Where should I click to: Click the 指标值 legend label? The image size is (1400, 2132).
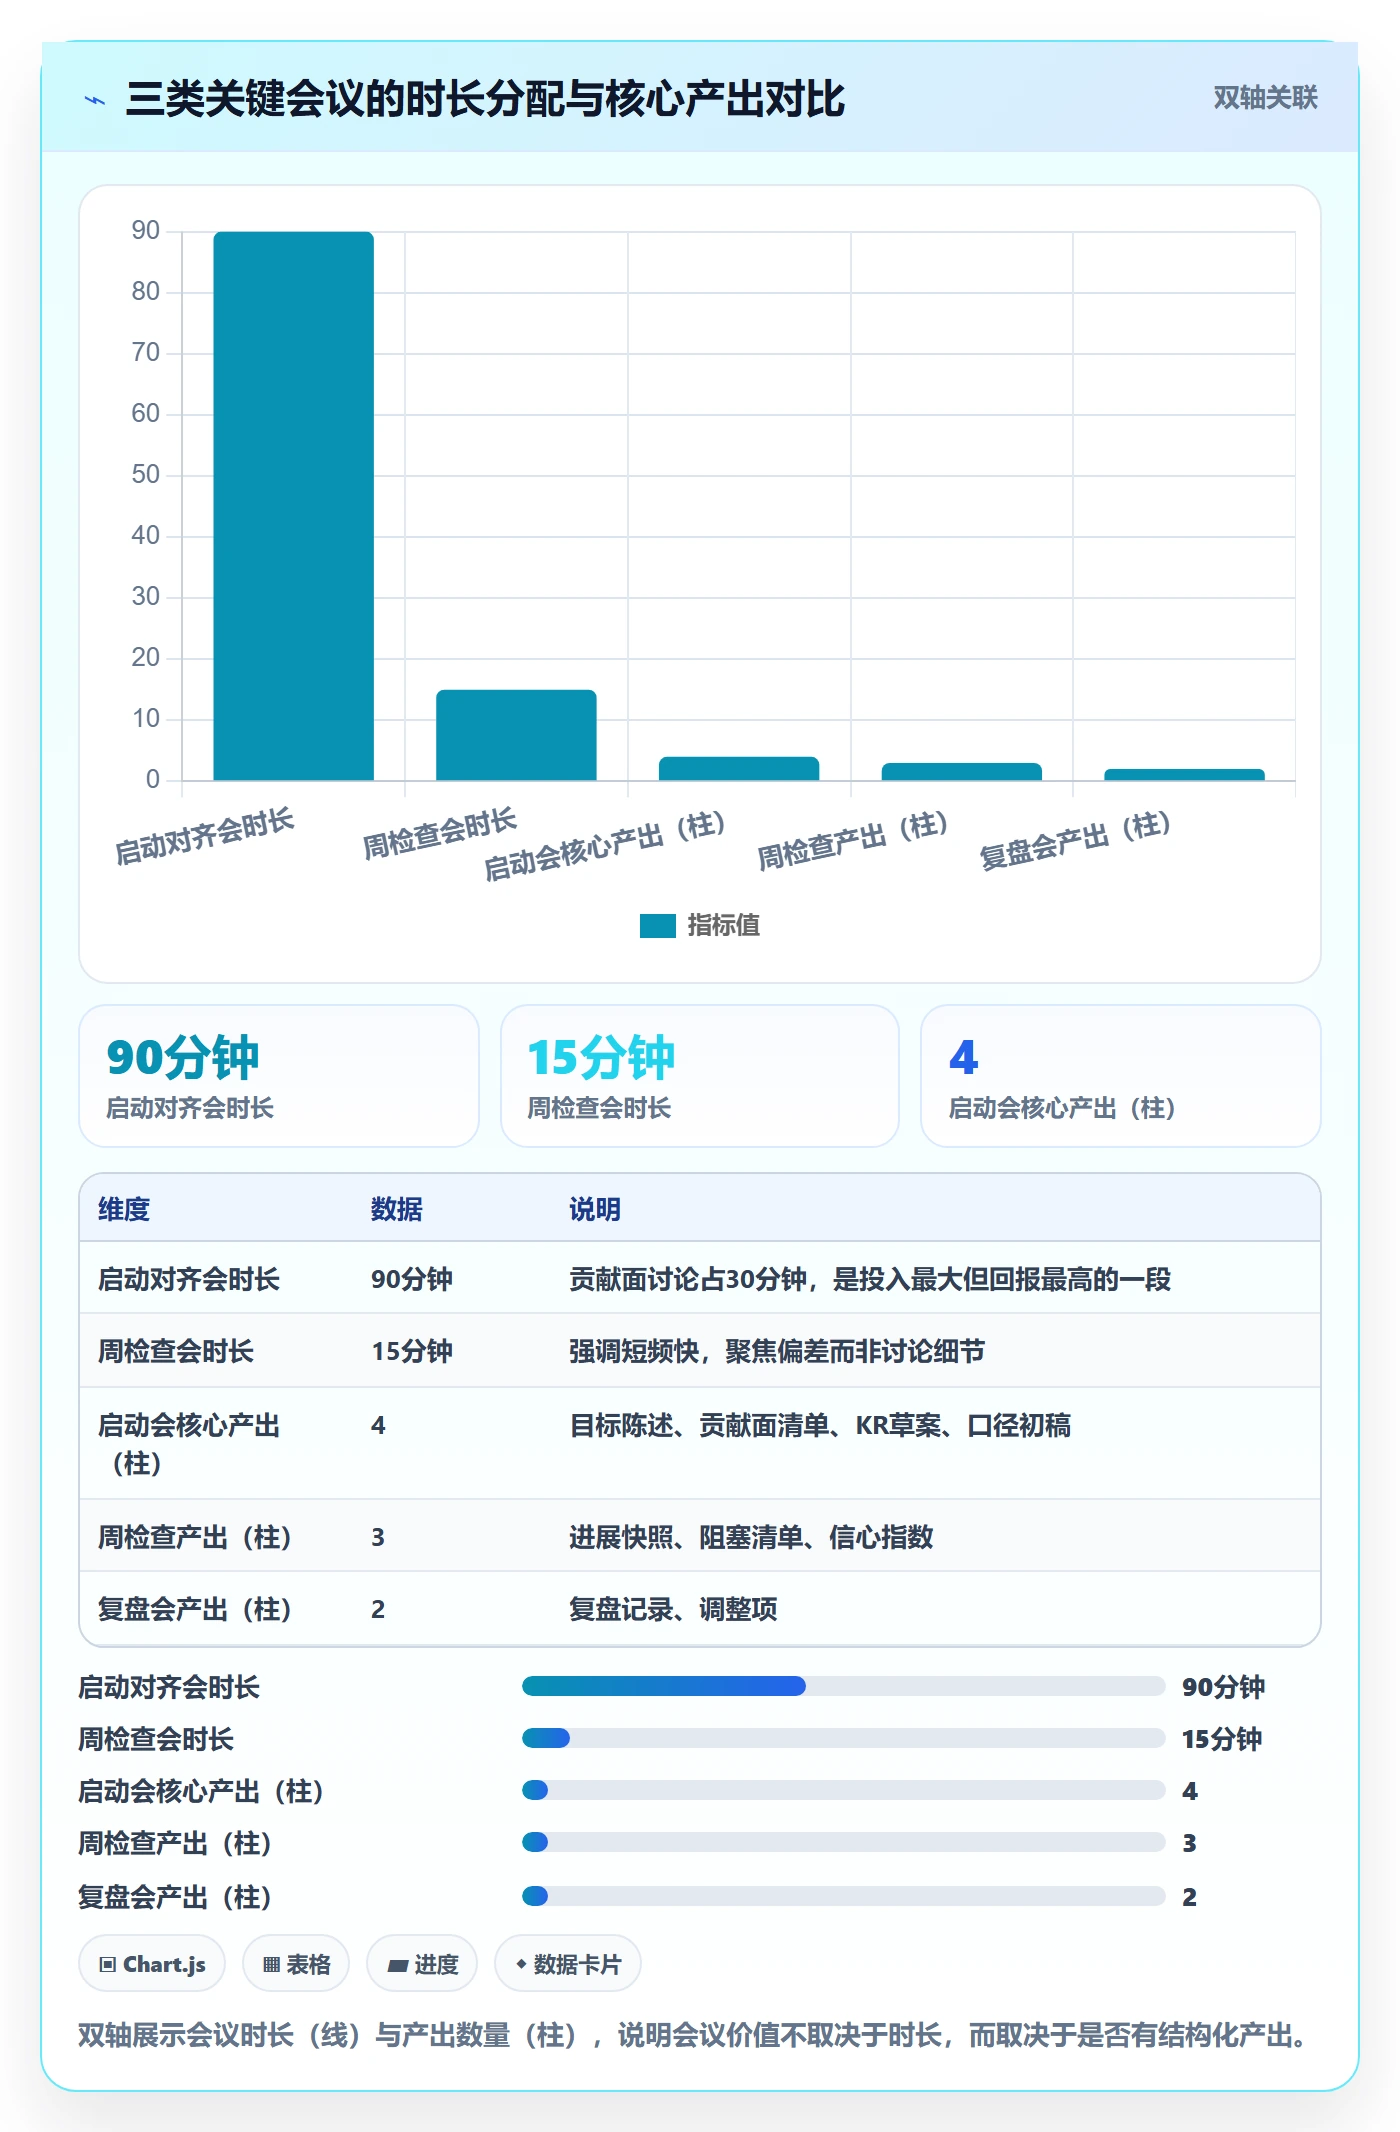[723, 926]
